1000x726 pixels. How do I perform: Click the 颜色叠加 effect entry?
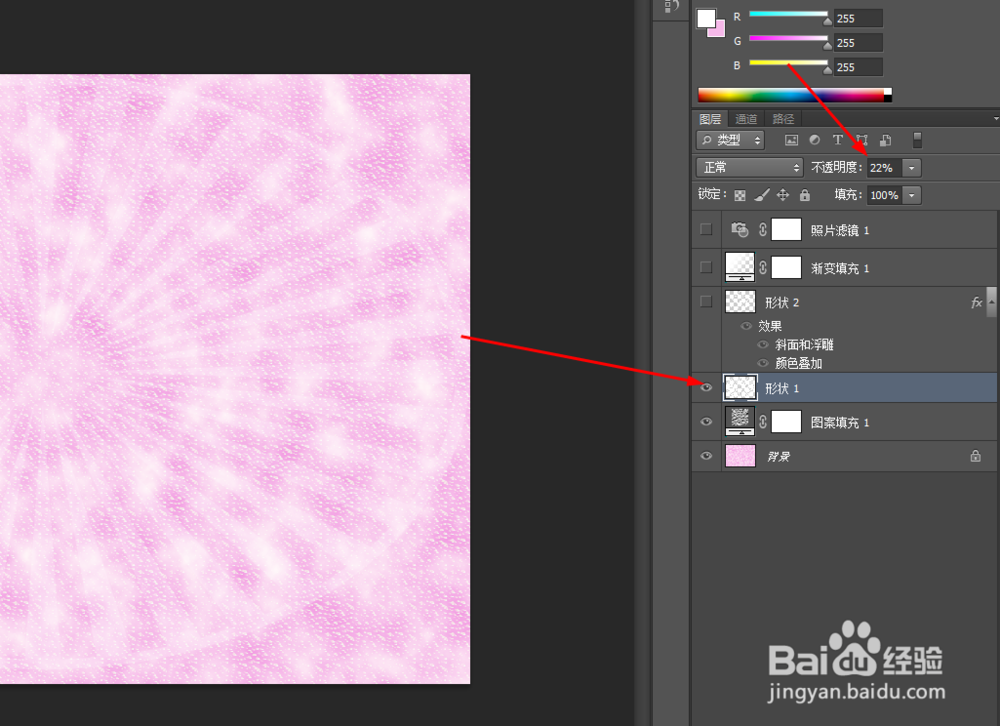[x=798, y=363]
